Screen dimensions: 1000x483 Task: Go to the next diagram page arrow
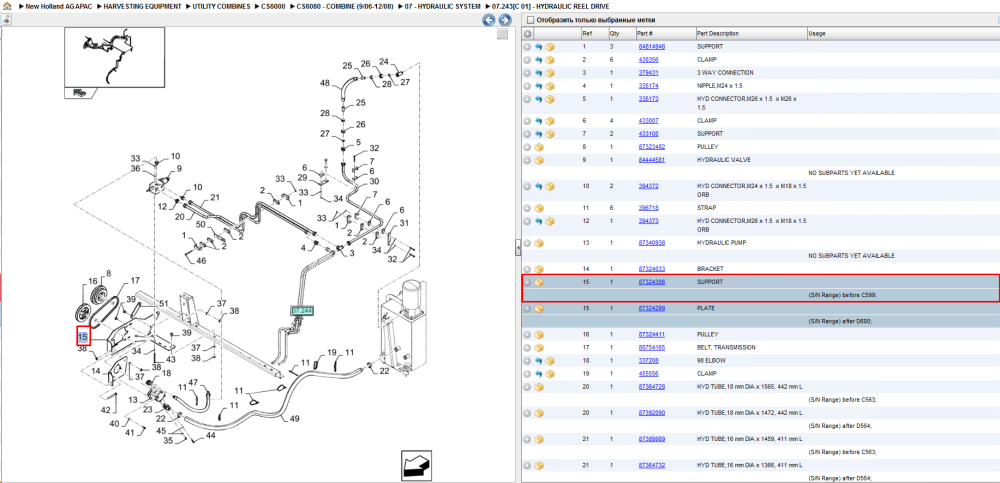[503, 20]
